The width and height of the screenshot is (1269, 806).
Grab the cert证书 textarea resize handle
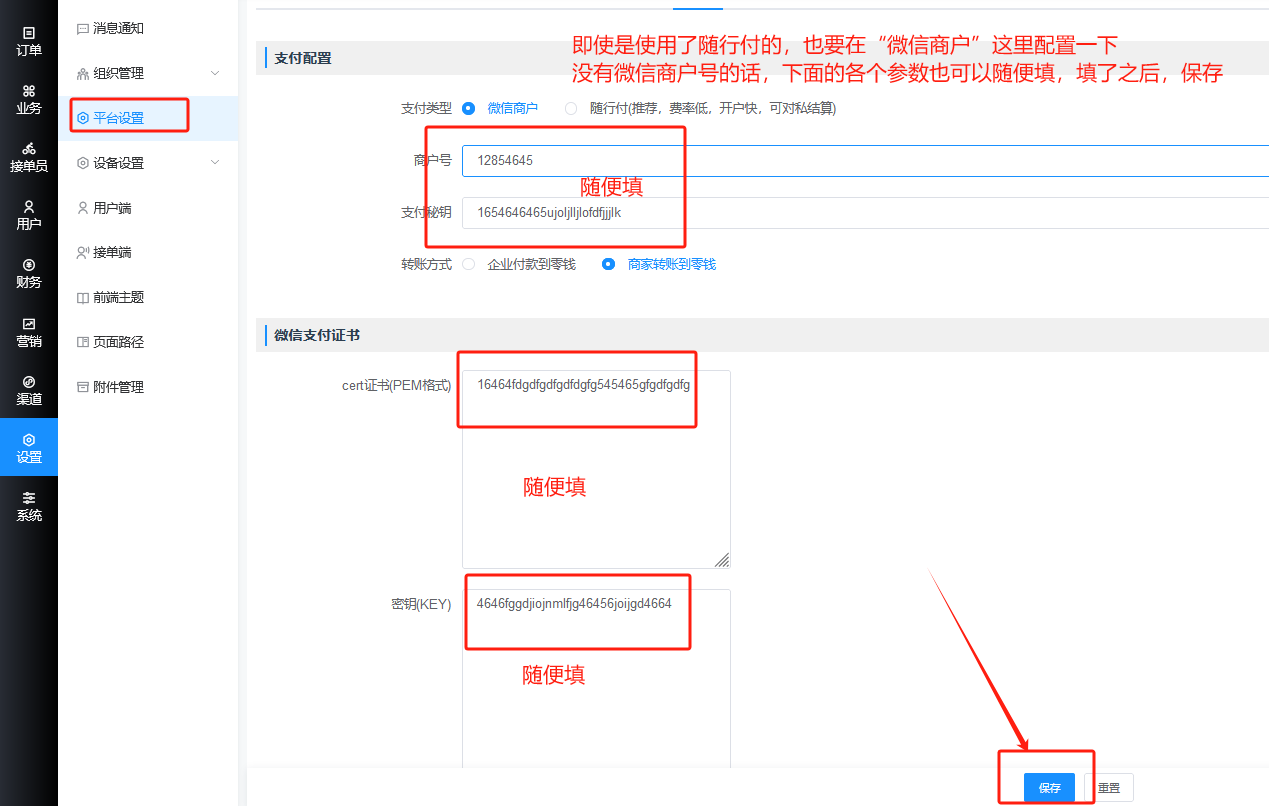tap(722, 560)
